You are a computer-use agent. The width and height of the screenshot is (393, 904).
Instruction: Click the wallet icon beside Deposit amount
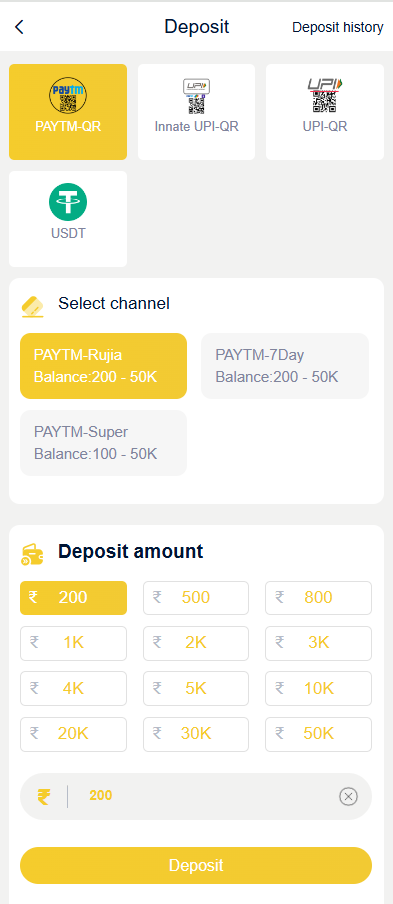tap(33, 554)
